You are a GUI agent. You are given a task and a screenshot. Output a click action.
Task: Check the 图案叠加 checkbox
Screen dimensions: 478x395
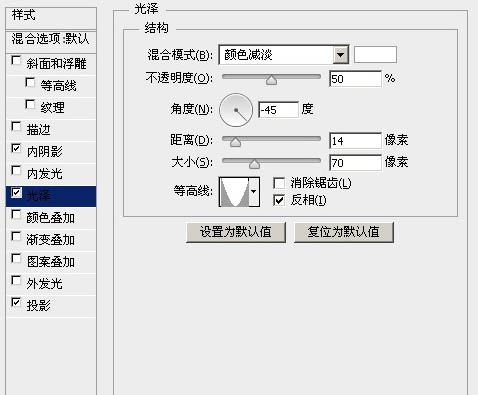click(16, 259)
